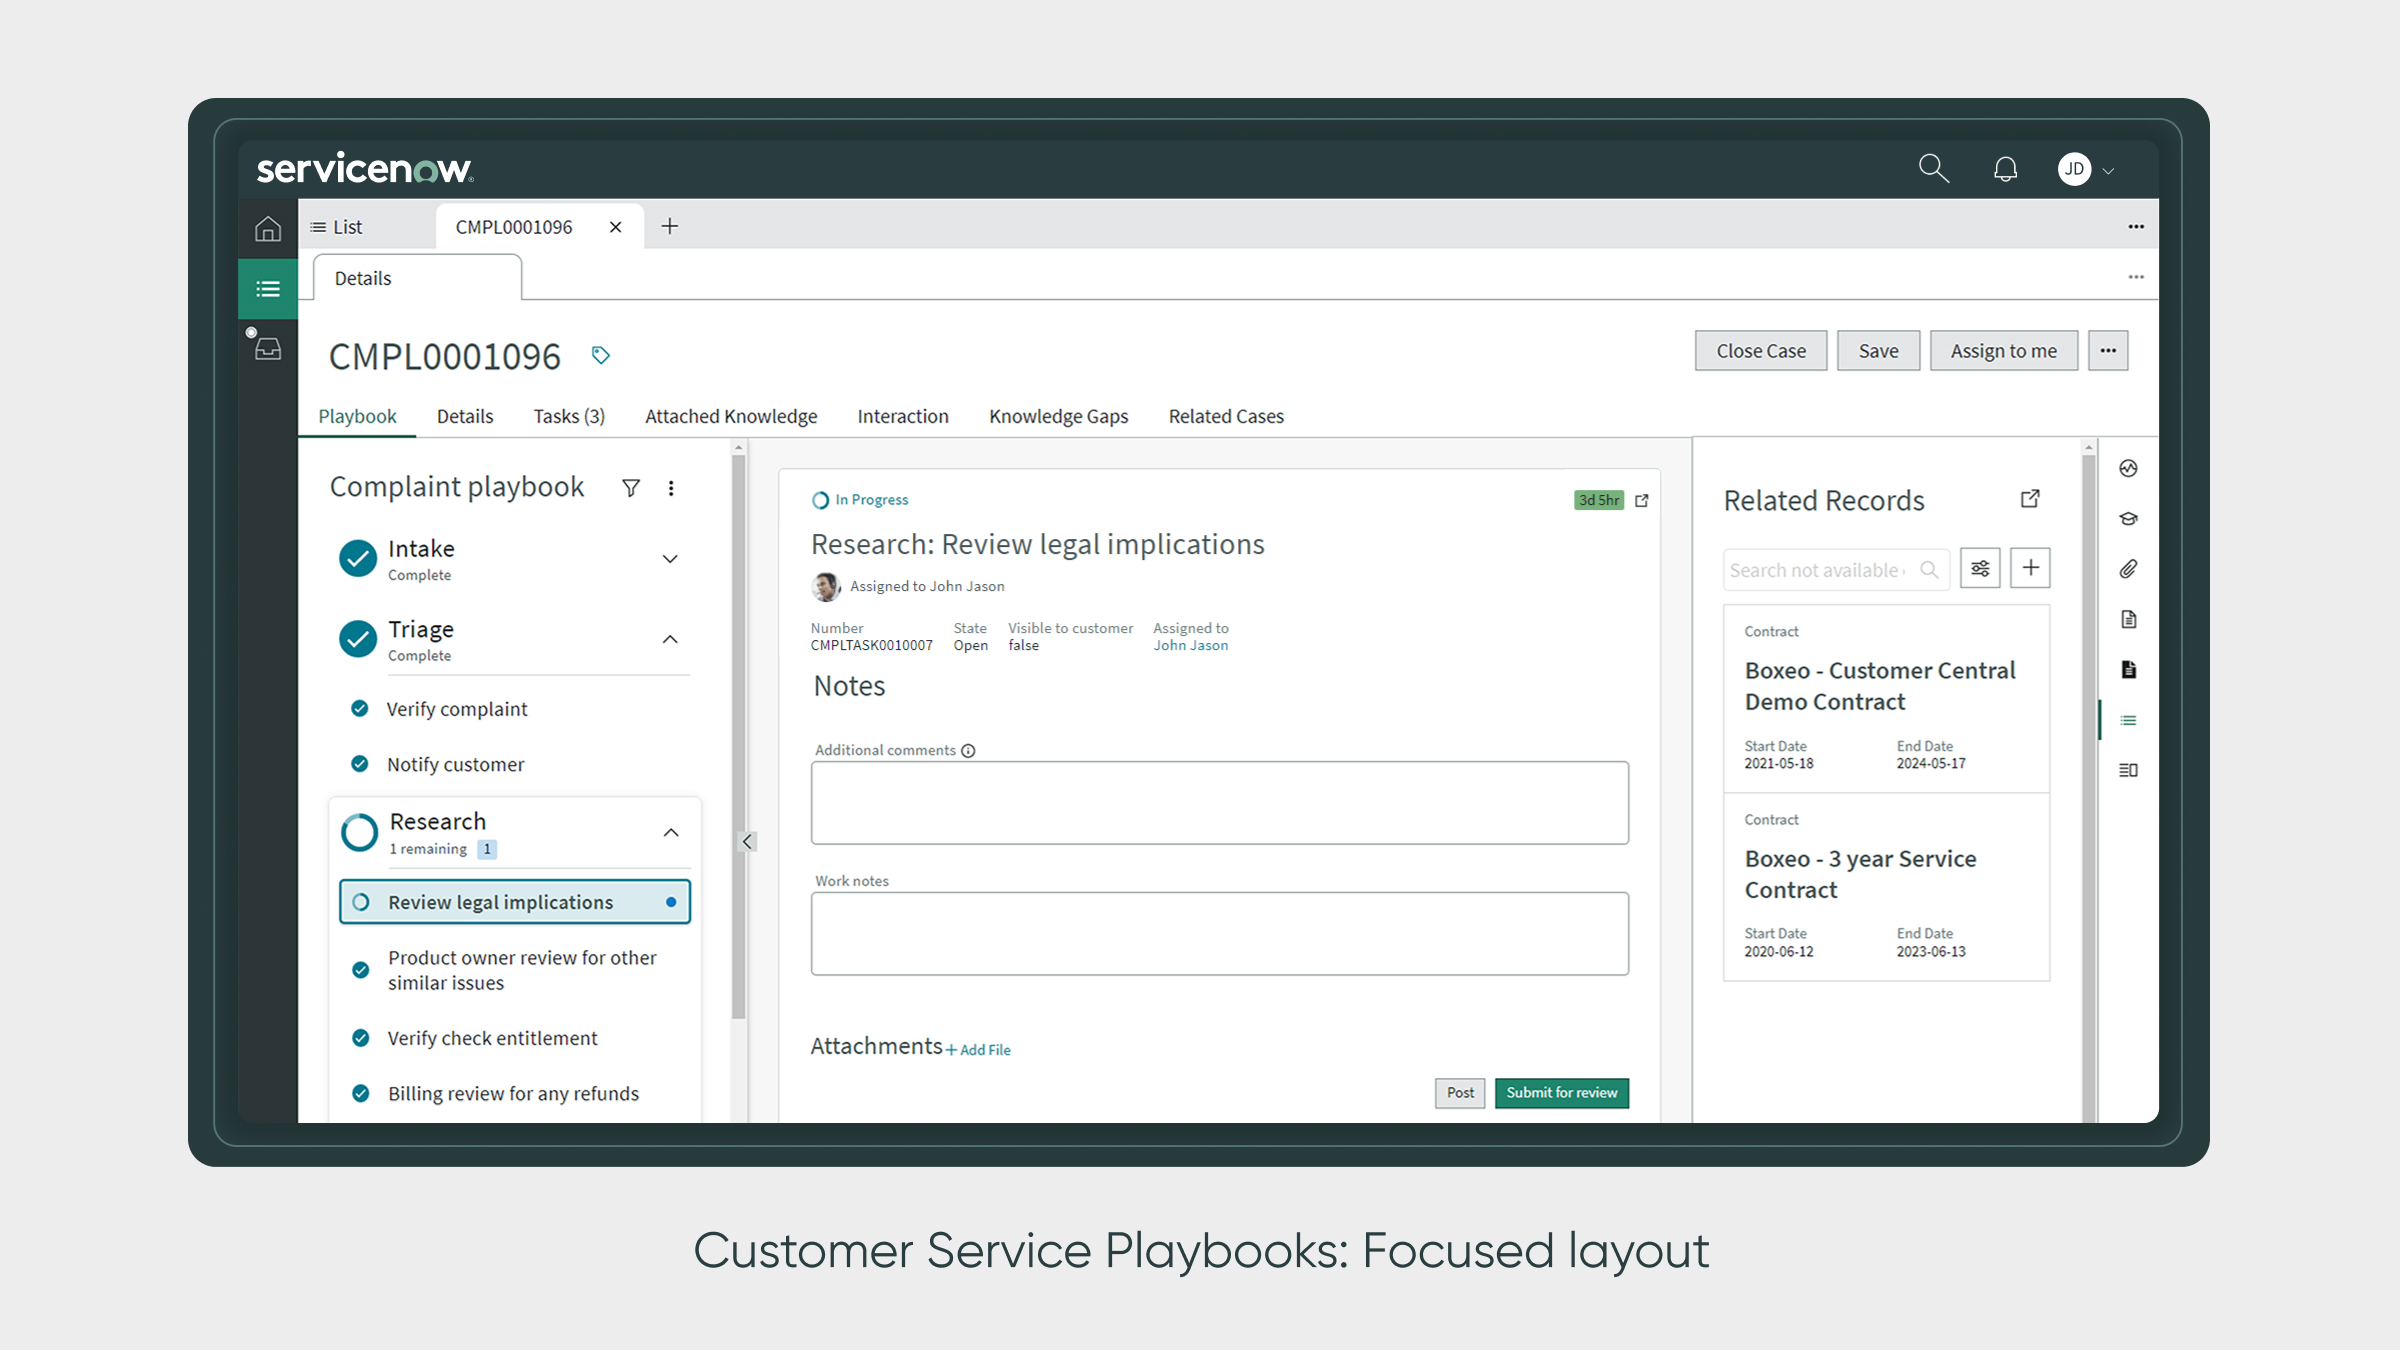Click the Verify complaint completed checkmark
Image resolution: width=2400 pixels, height=1350 pixels.
[360, 709]
